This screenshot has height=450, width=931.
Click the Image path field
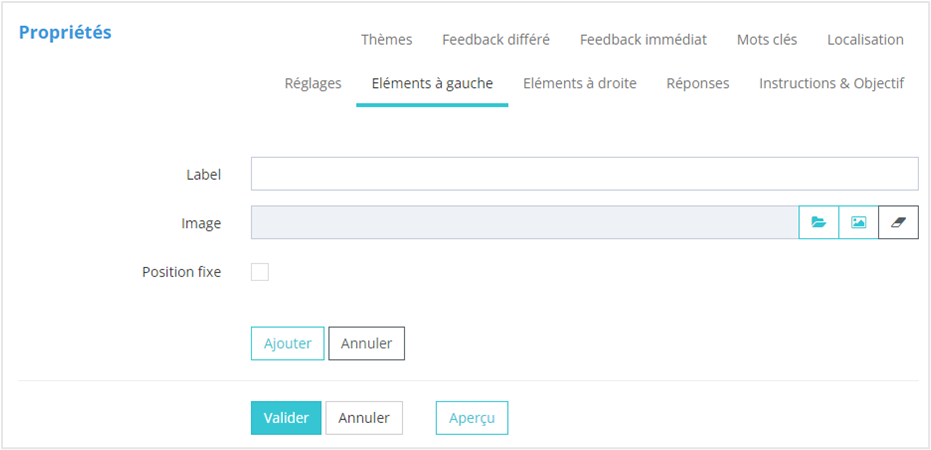click(524, 223)
